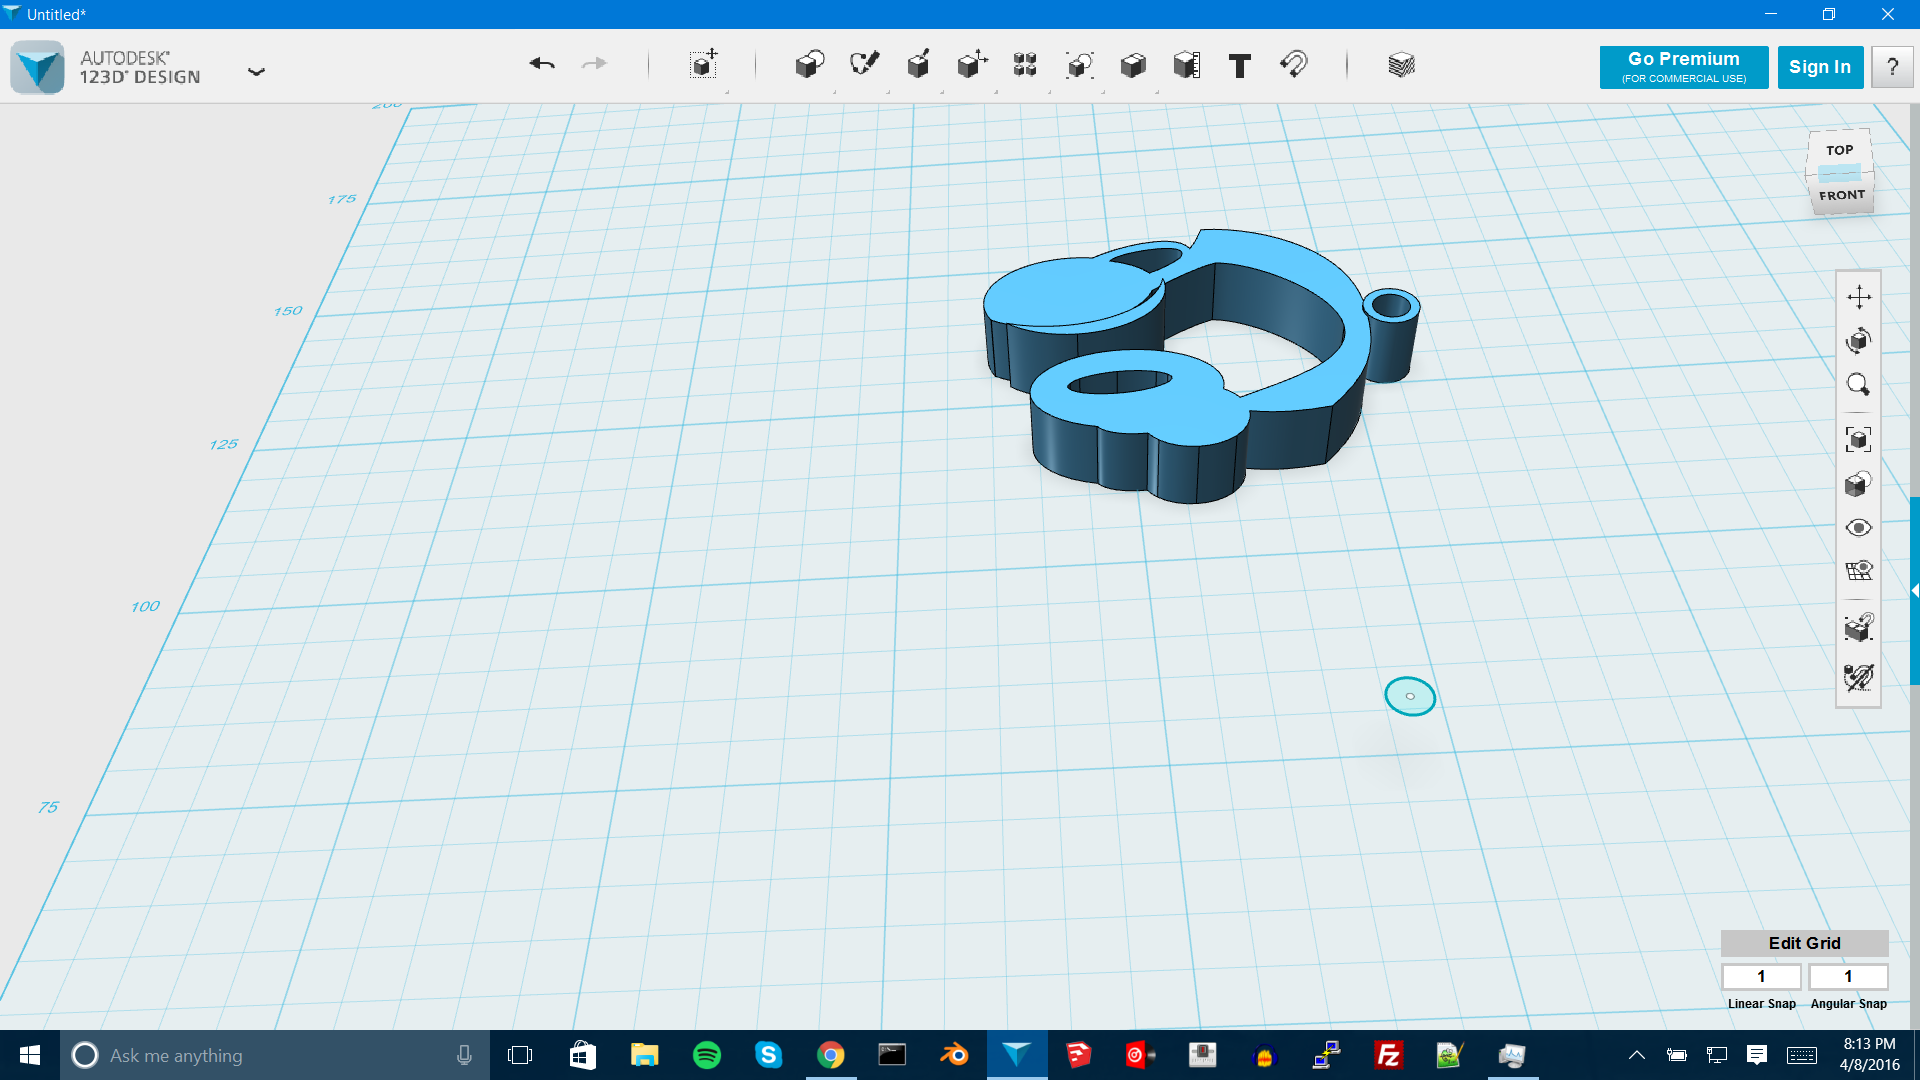This screenshot has width=1920, height=1080.
Task: Open Google Chrome from the taskbar
Action: point(831,1055)
